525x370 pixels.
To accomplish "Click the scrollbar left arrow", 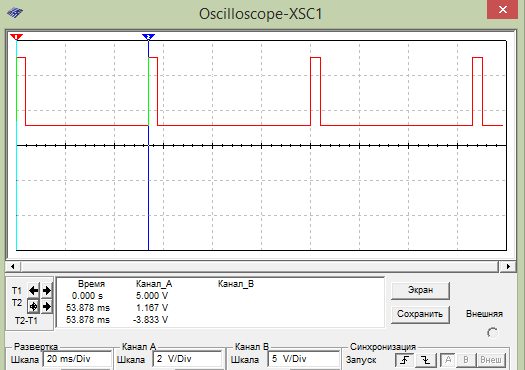I will [x=13, y=267].
